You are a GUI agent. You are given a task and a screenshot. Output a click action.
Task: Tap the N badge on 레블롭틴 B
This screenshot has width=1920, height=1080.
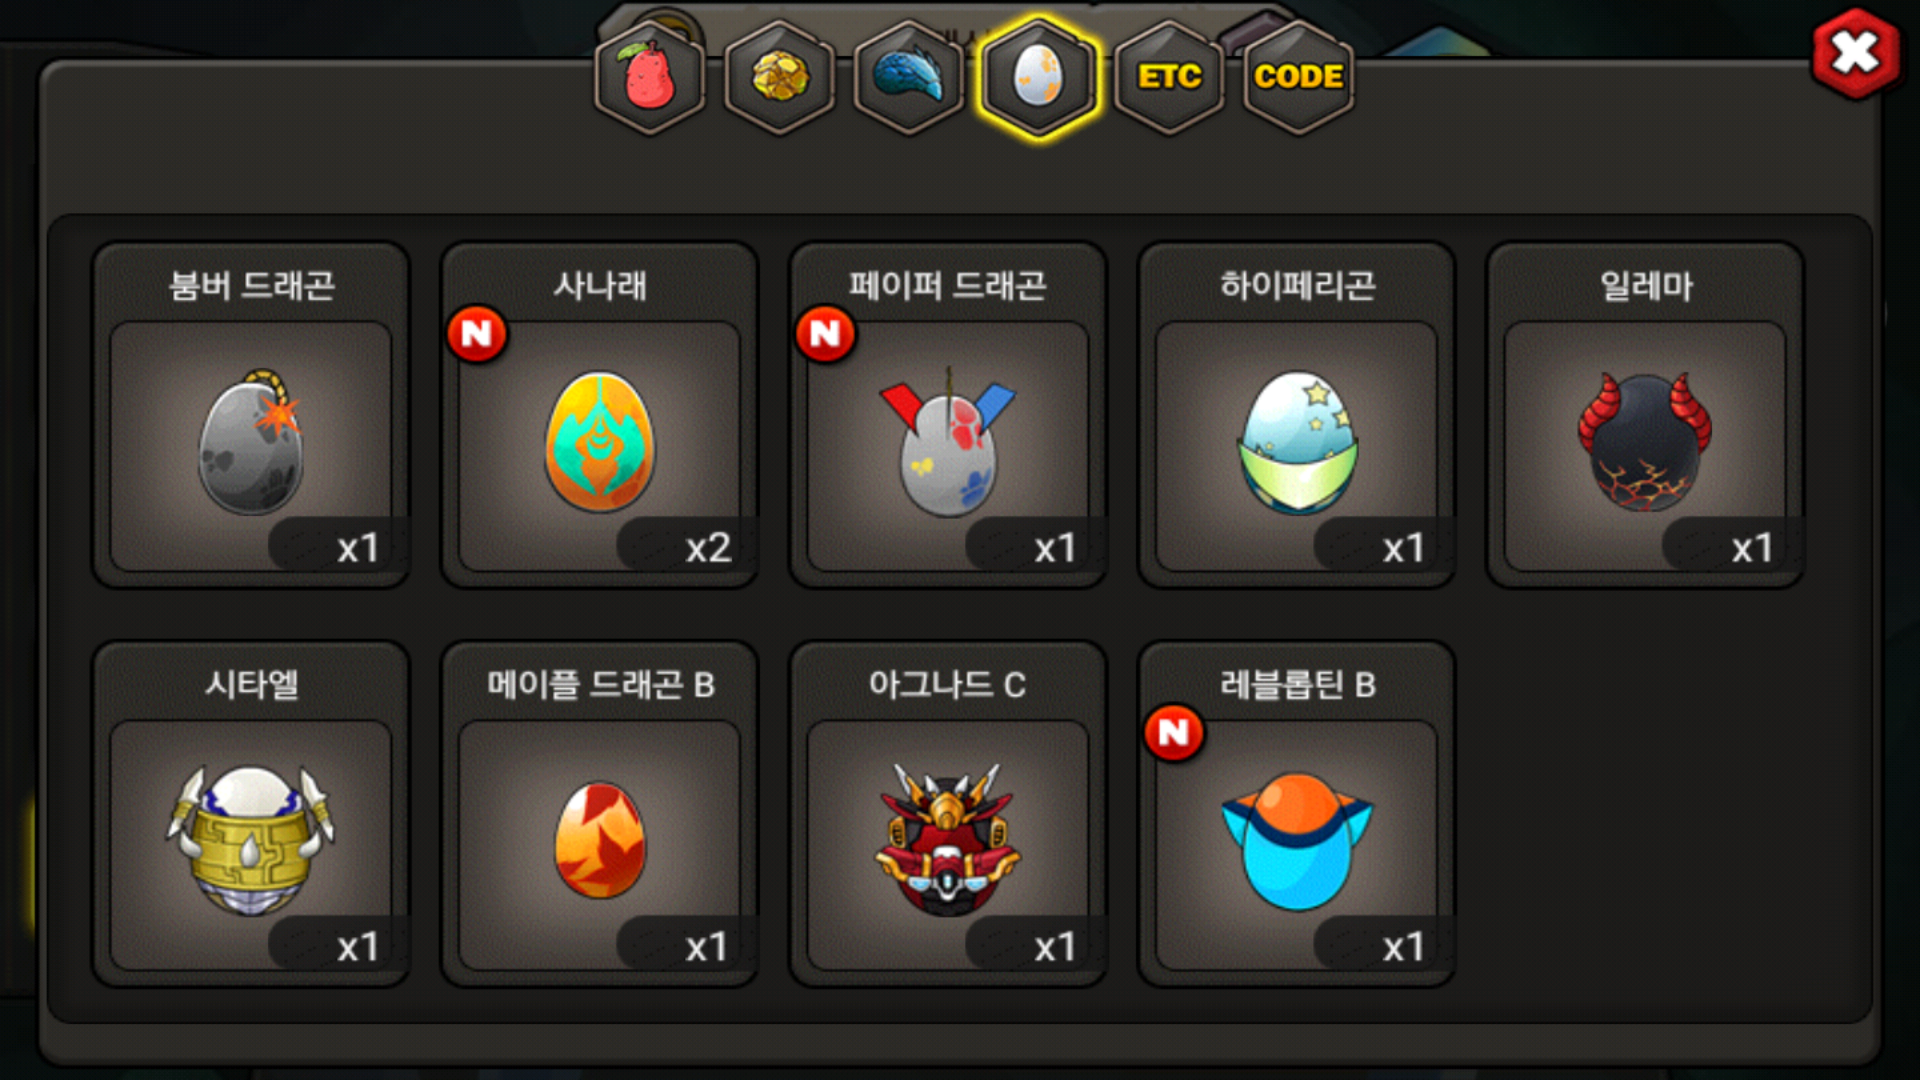pos(1174,733)
